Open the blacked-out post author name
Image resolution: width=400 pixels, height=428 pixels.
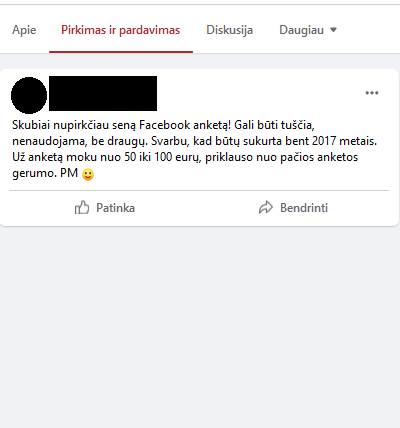(x=103, y=93)
